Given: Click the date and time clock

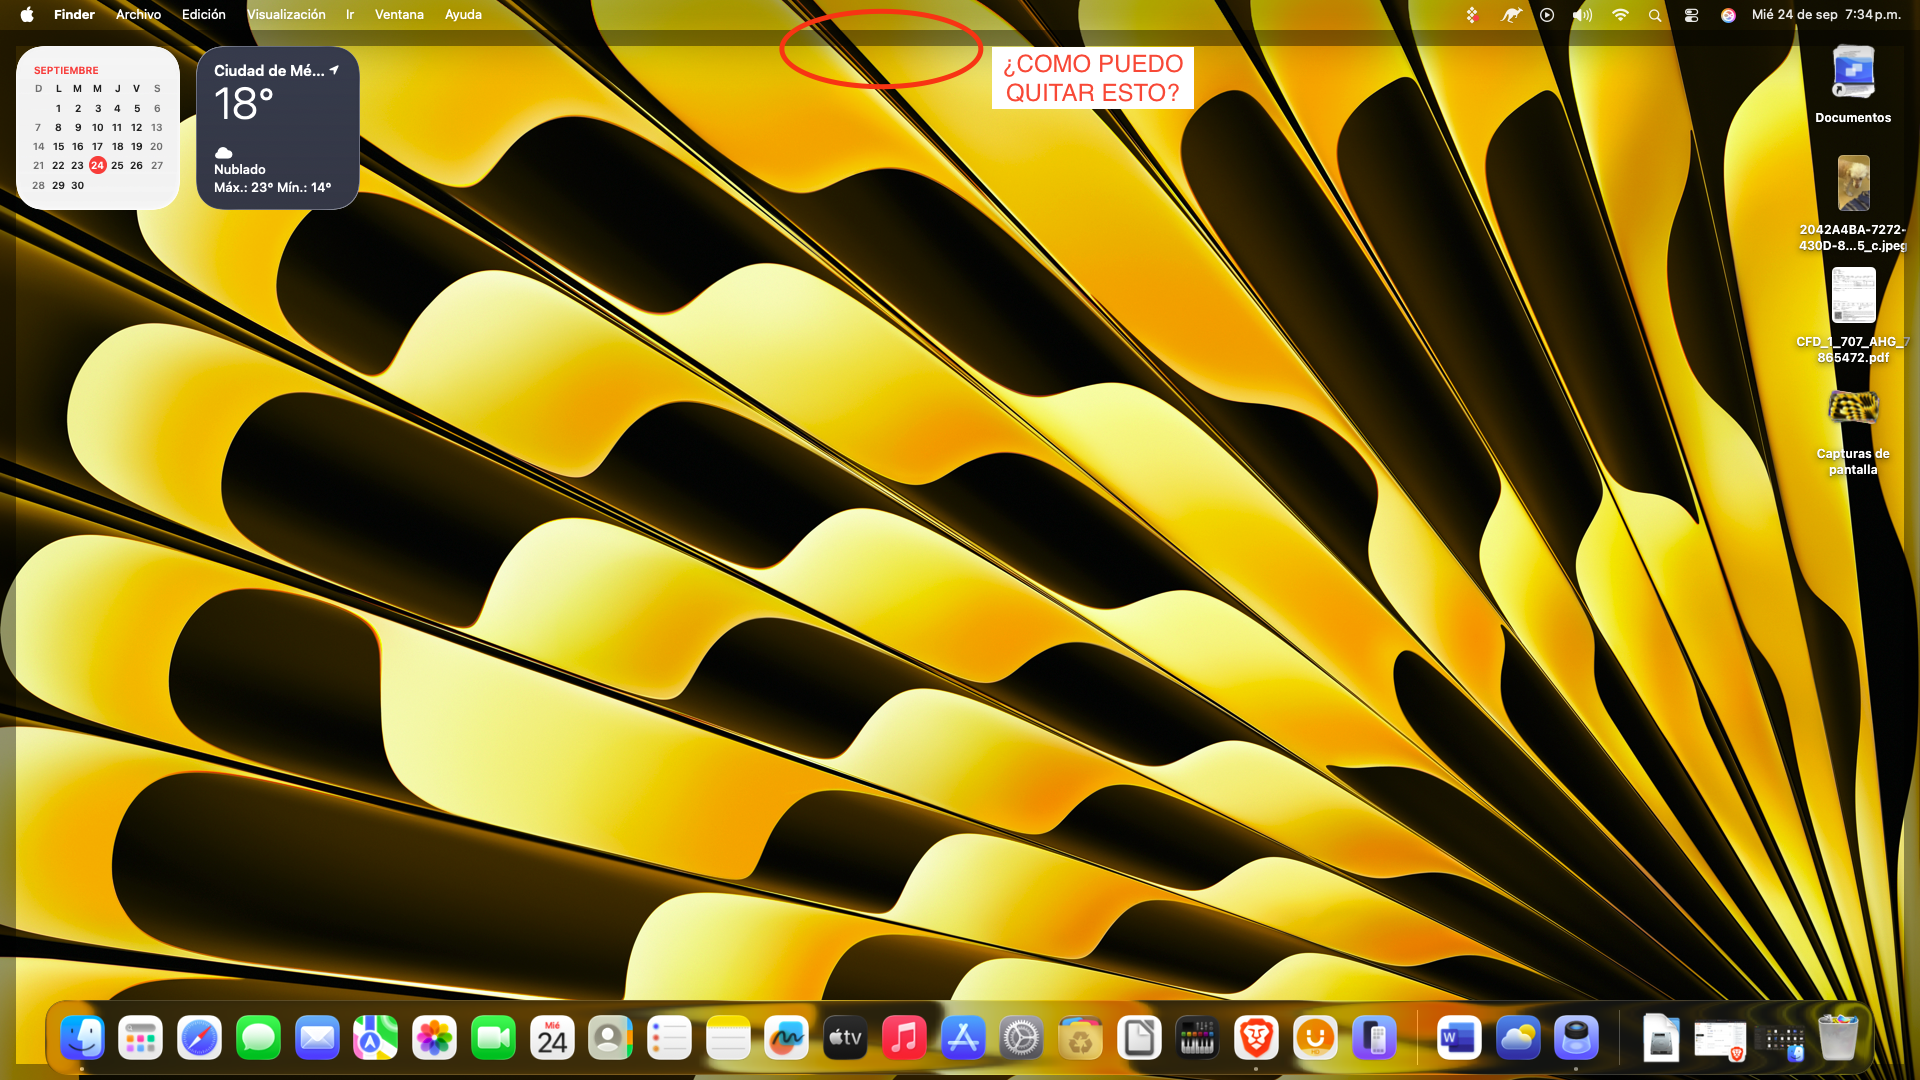Looking at the screenshot, I should click(x=1826, y=15).
